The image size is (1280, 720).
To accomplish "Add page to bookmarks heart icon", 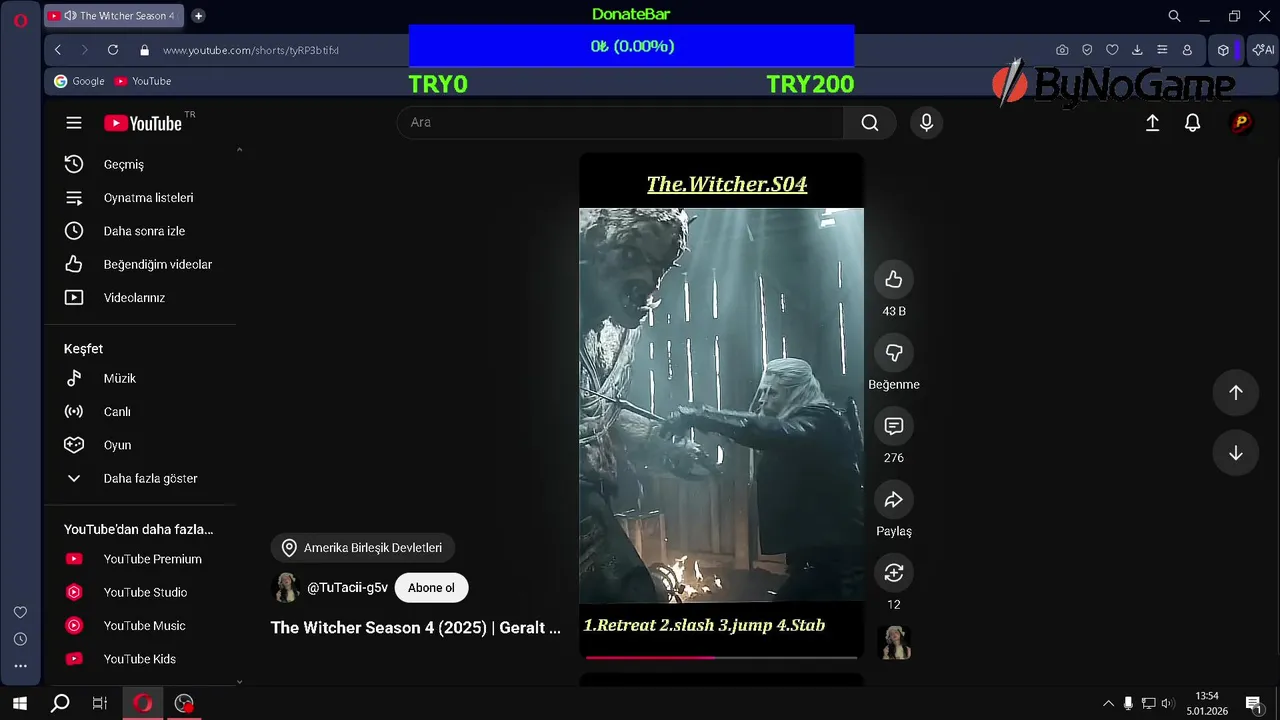I will pos(1112,50).
